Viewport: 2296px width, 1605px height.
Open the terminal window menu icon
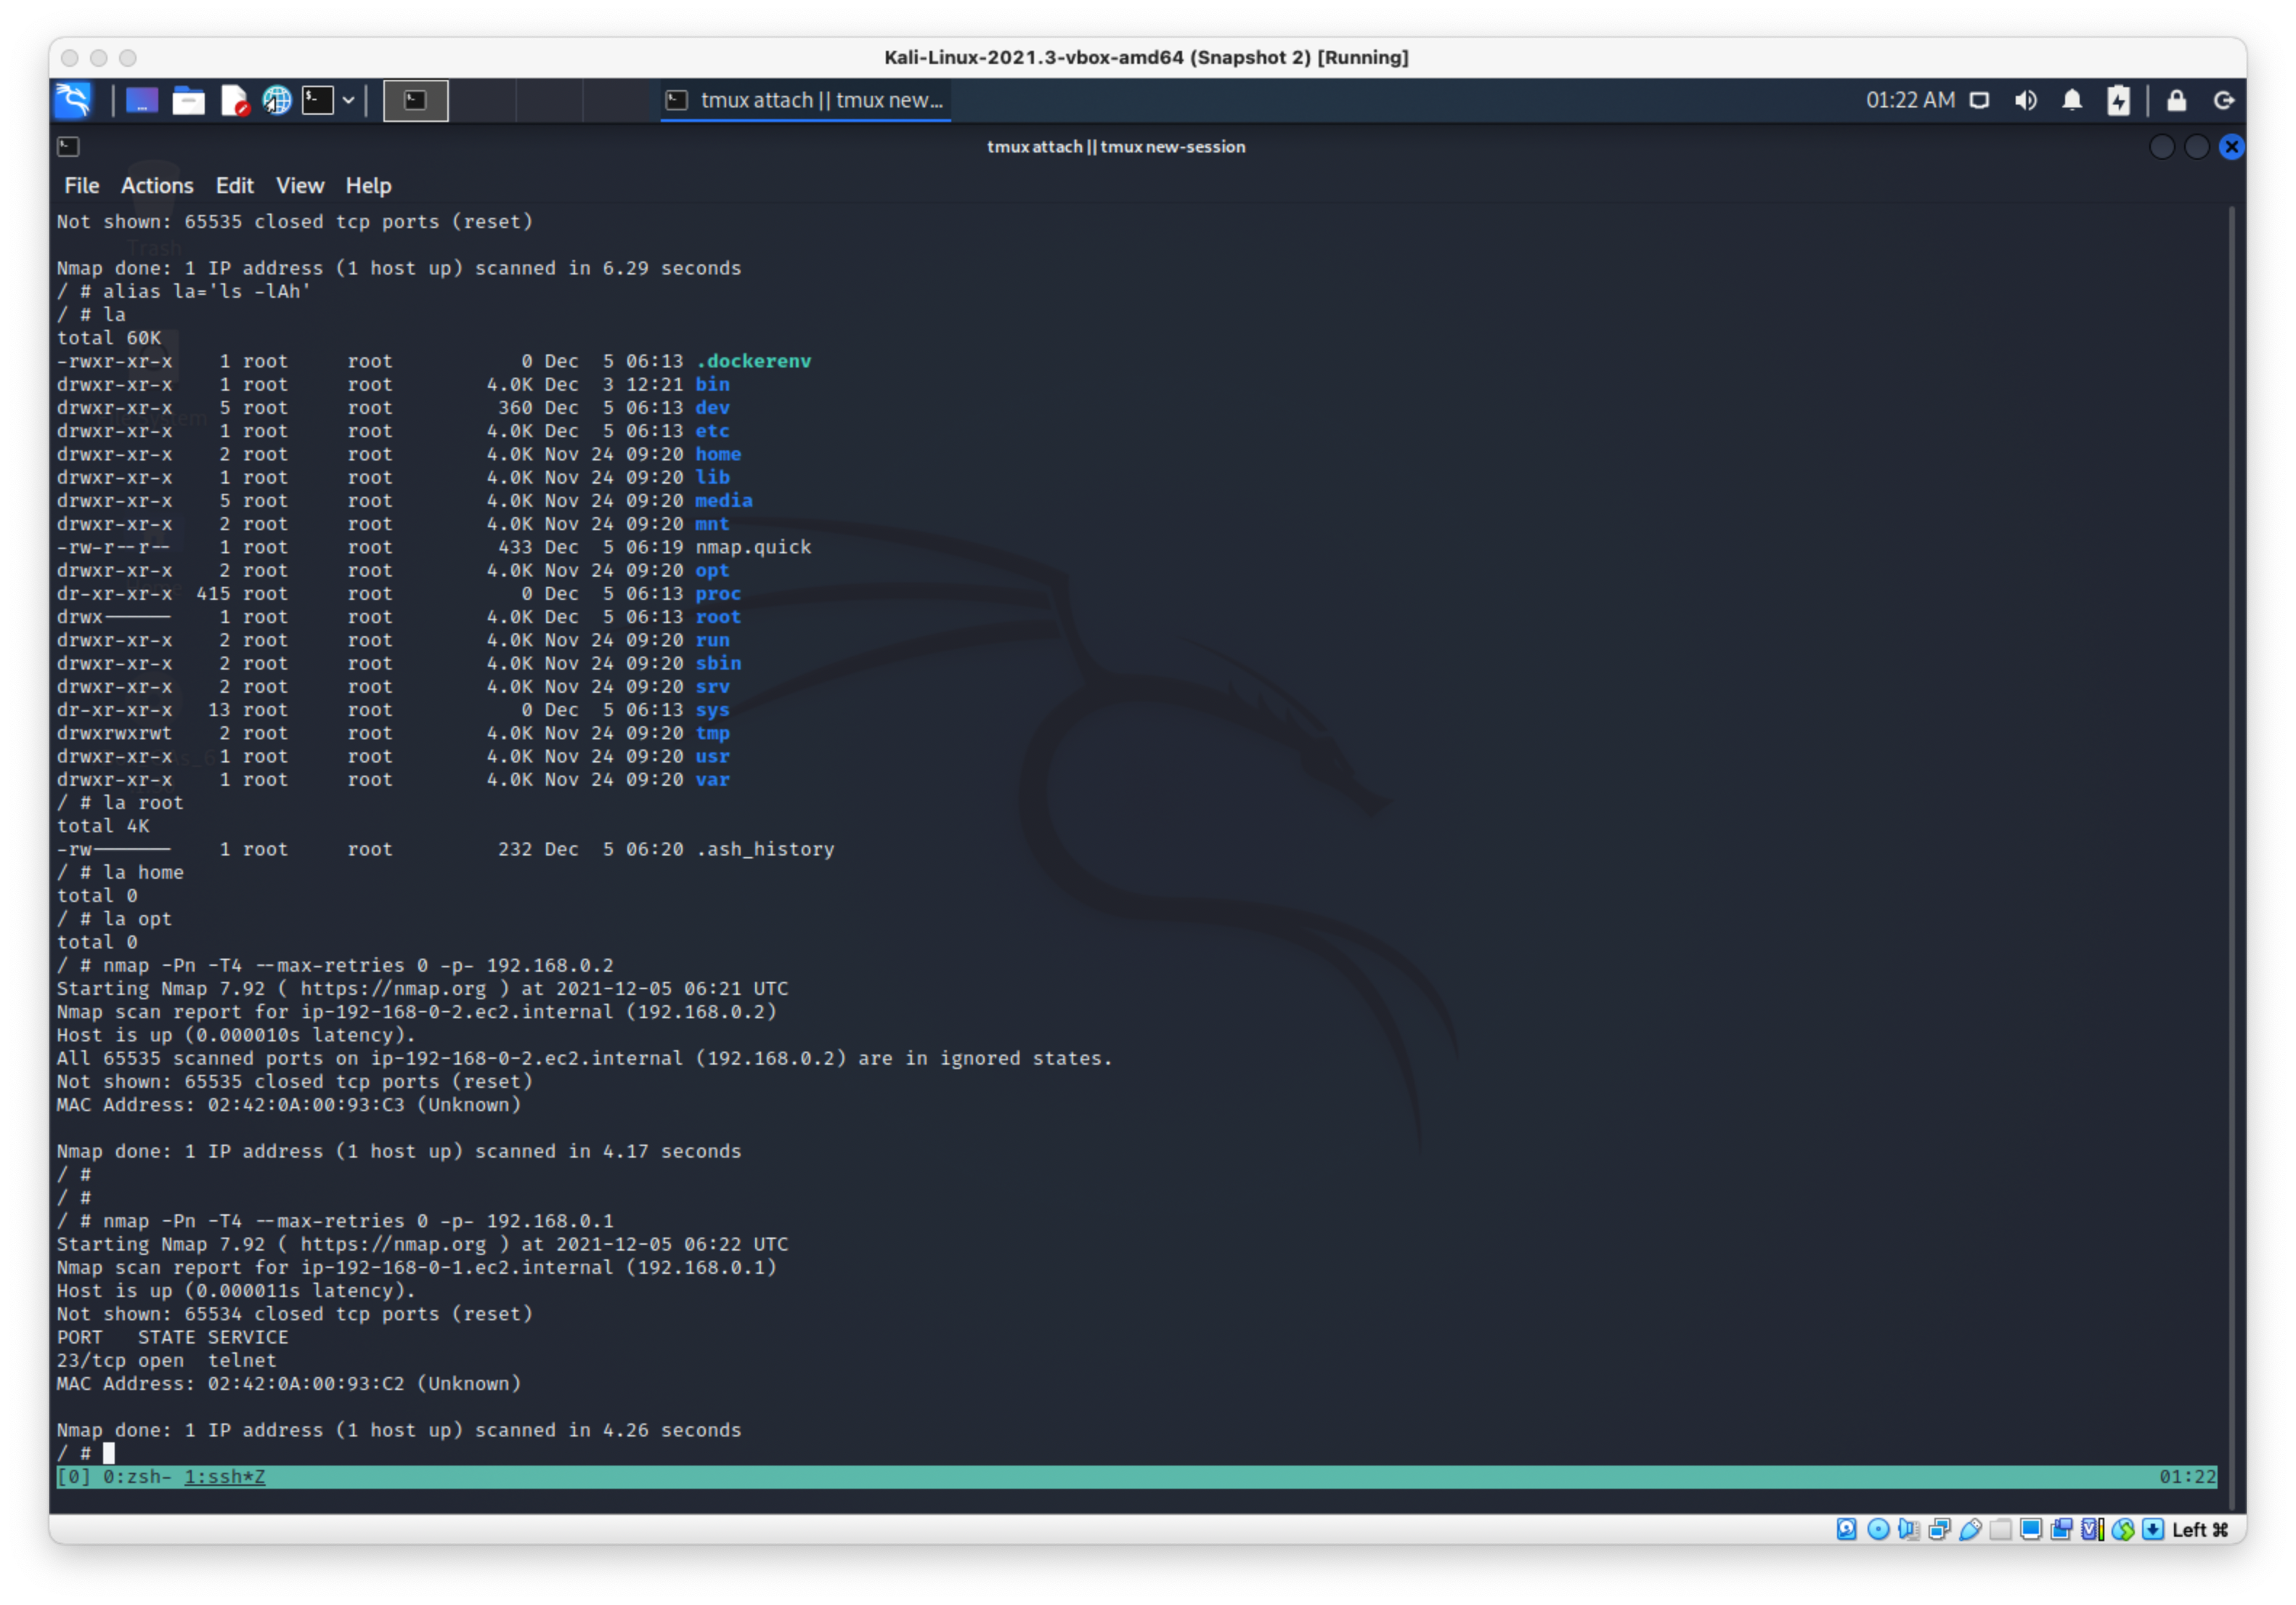(68, 147)
